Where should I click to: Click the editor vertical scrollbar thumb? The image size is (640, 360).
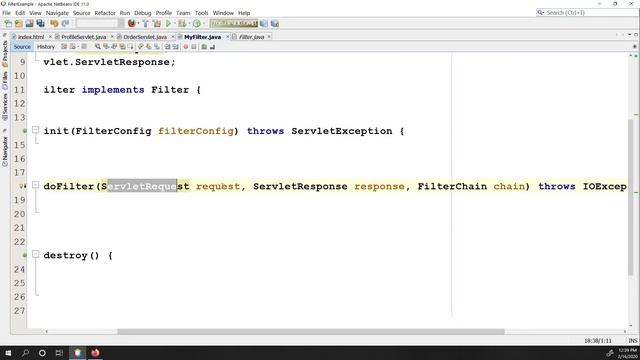(x=631, y=198)
